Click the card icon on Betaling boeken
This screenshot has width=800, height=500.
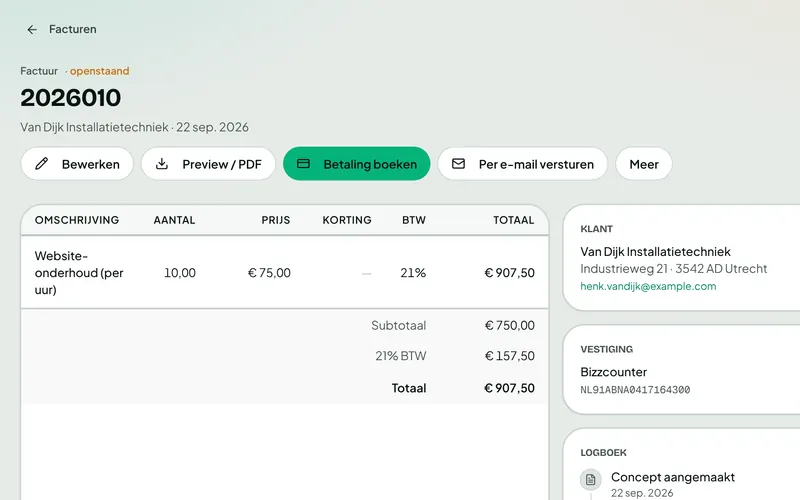[304, 164]
